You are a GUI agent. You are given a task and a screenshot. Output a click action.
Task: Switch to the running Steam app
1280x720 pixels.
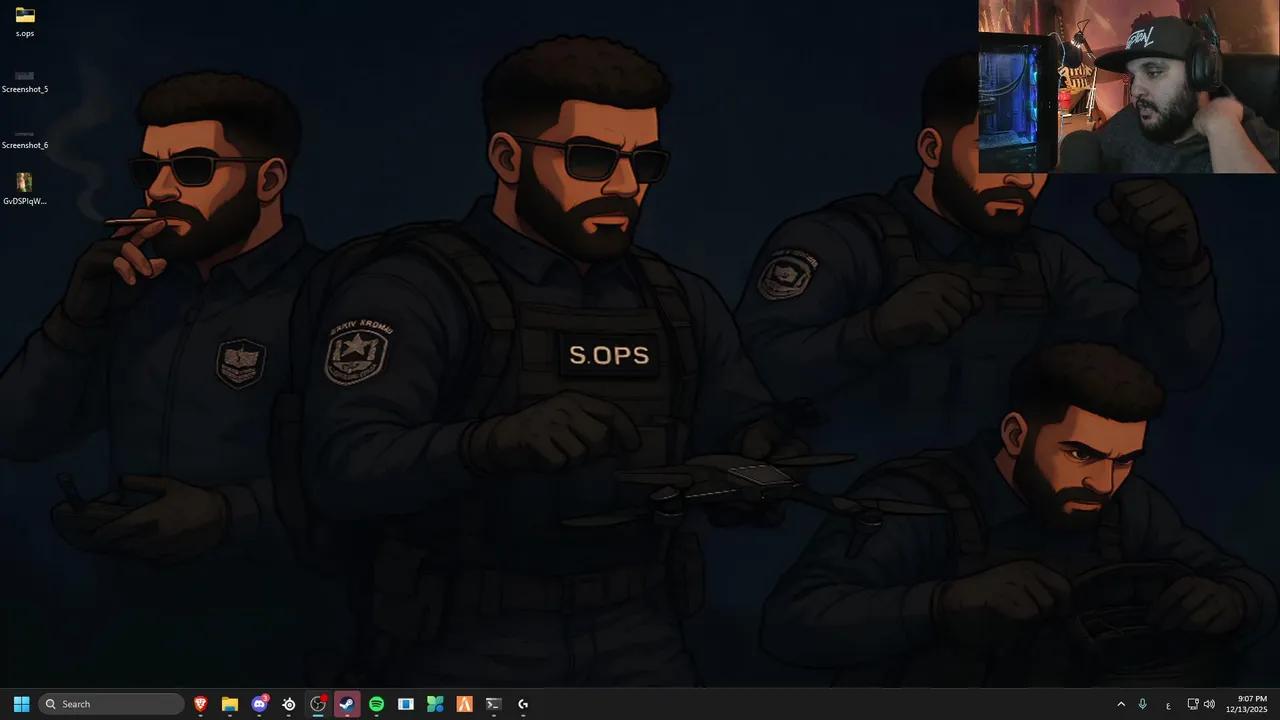(346, 704)
